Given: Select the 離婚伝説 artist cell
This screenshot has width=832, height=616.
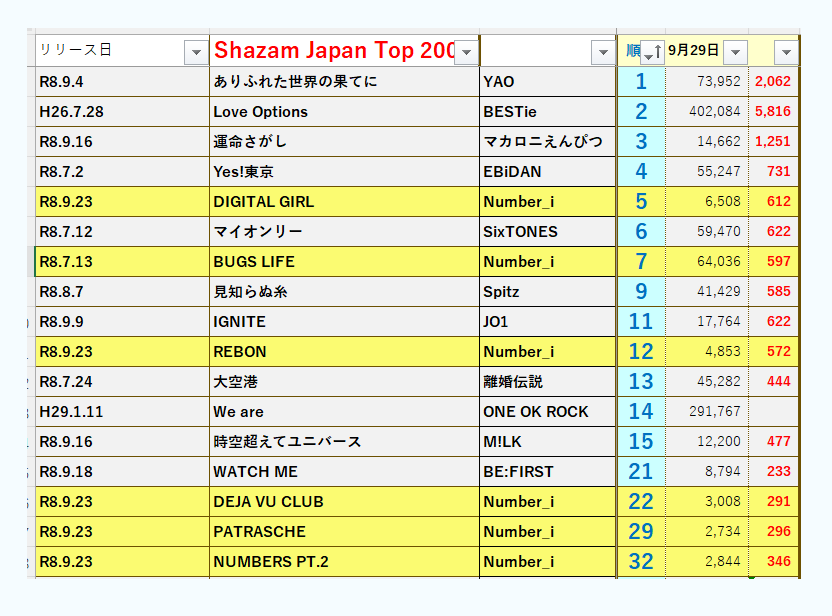Looking at the screenshot, I should coord(548,381).
